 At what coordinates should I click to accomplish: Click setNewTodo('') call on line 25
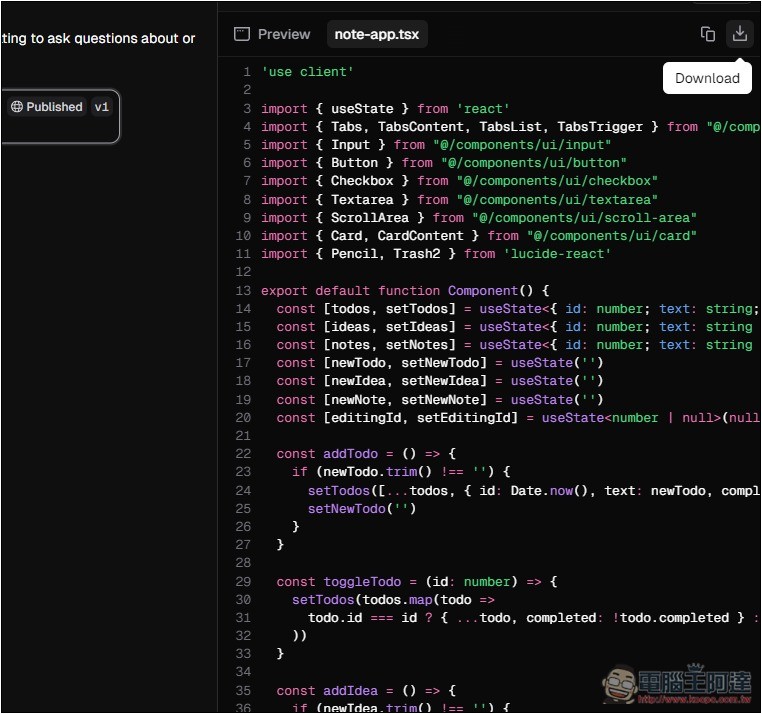[361, 508]
